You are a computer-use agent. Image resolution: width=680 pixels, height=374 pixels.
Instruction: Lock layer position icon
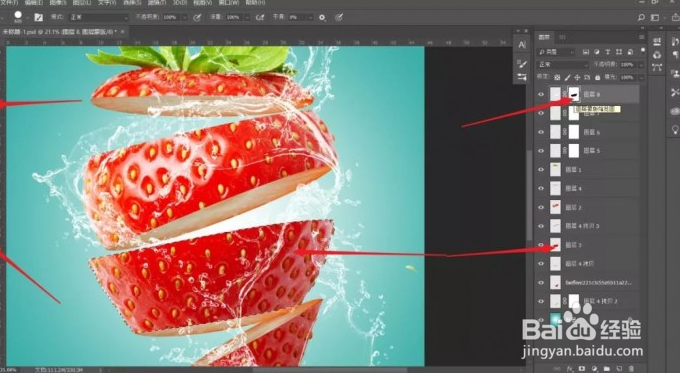coord(577,78)
